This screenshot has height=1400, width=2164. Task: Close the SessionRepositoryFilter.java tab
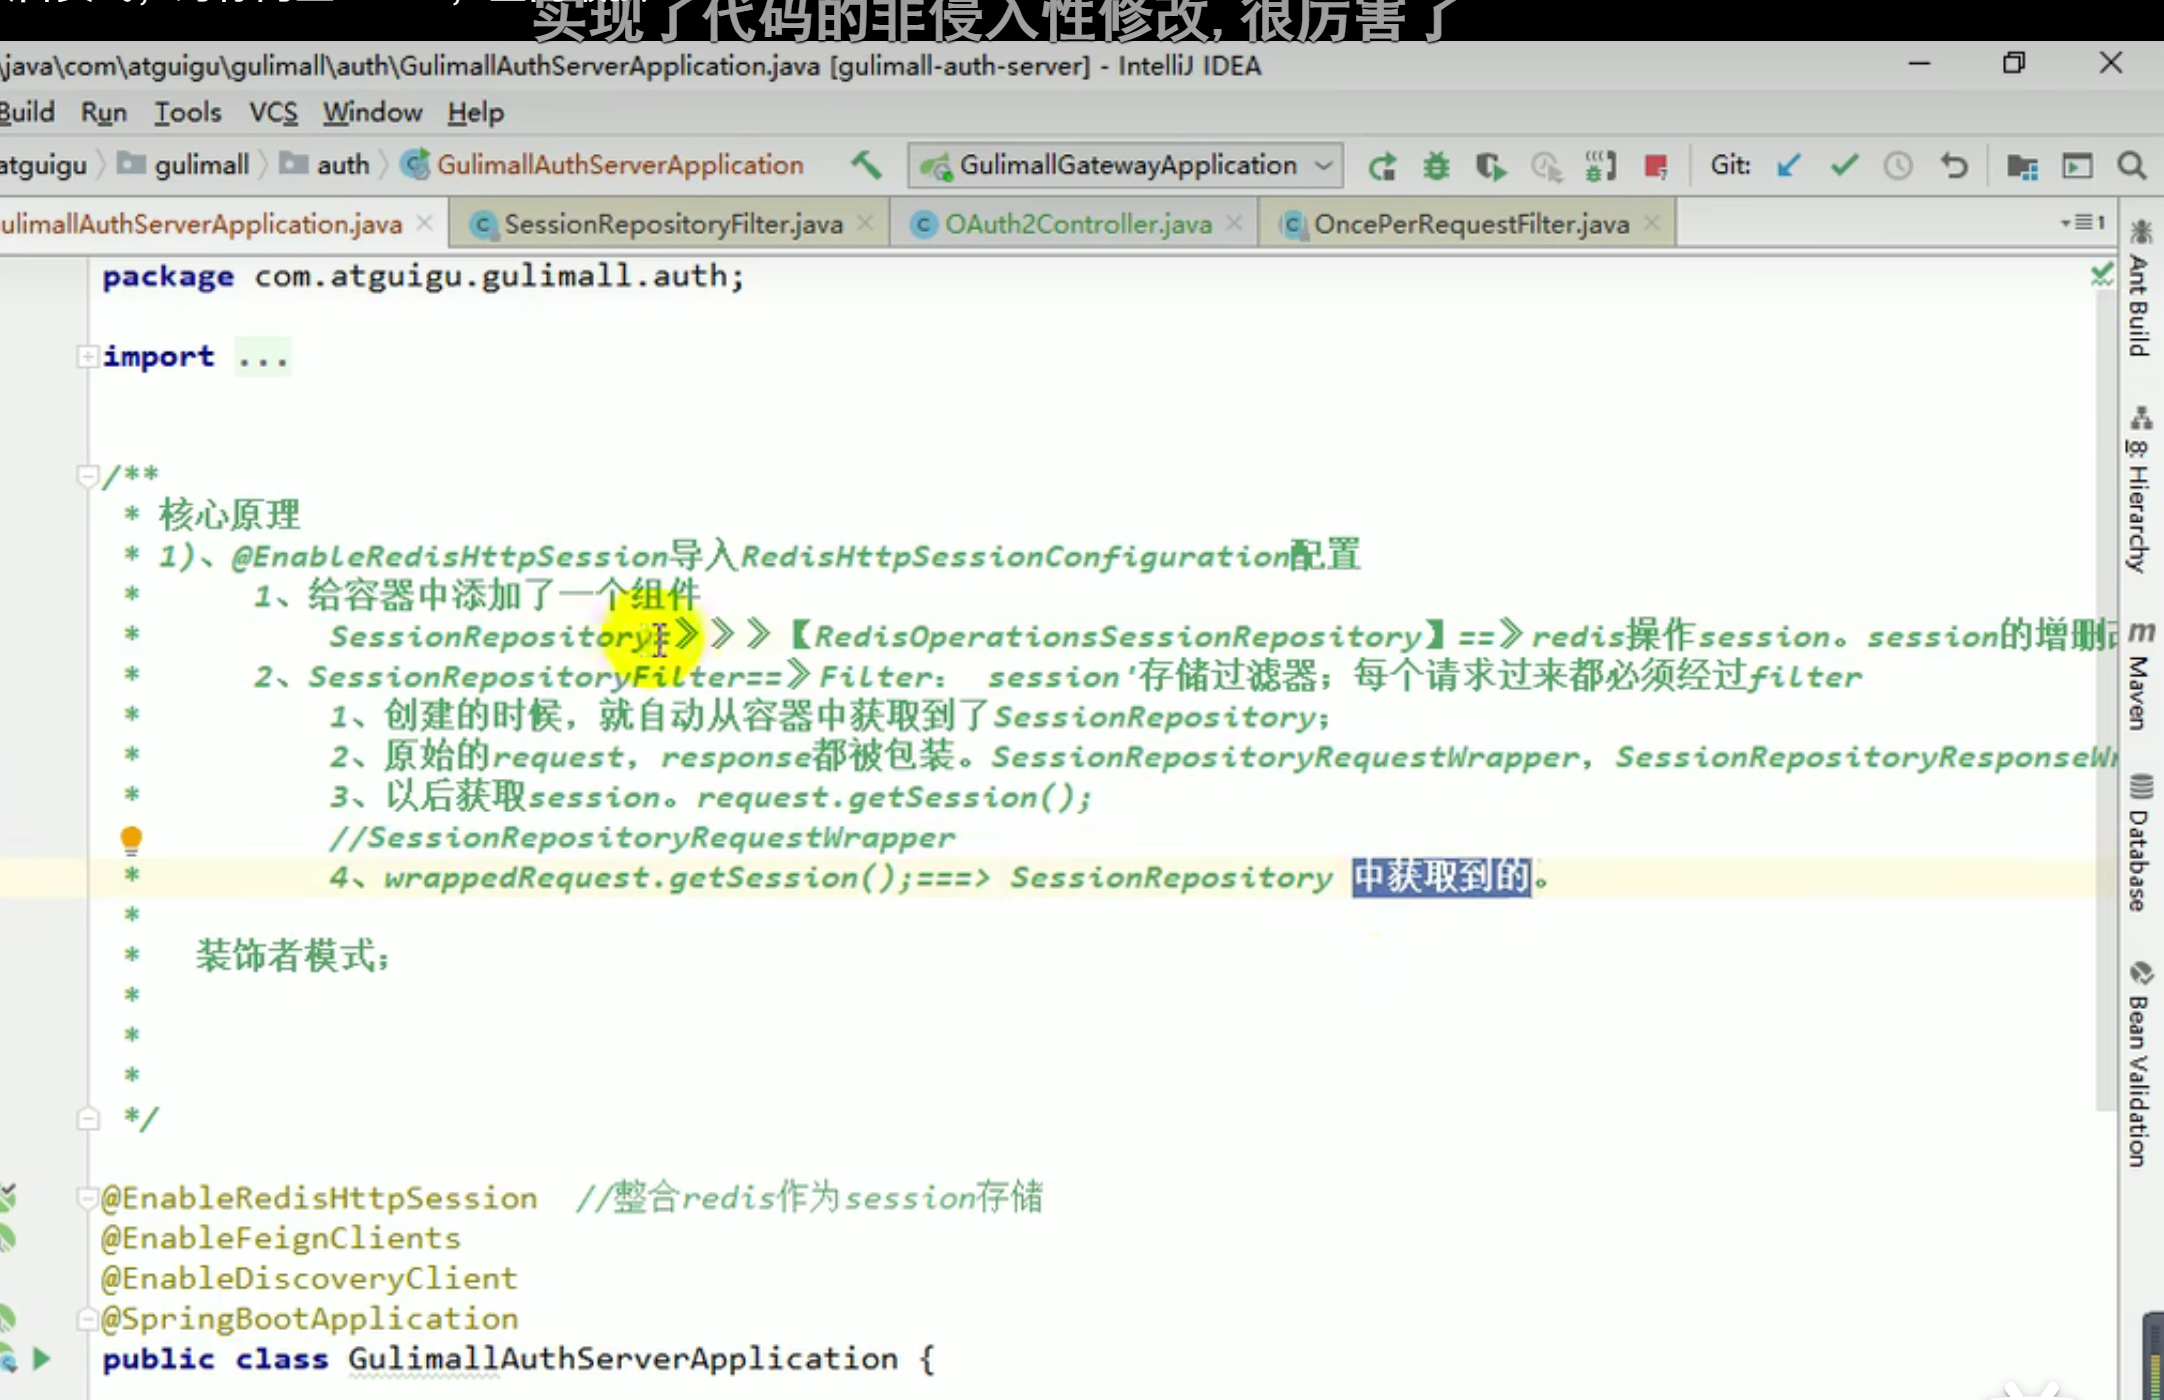pyautogui.click(x=866, y=223)
